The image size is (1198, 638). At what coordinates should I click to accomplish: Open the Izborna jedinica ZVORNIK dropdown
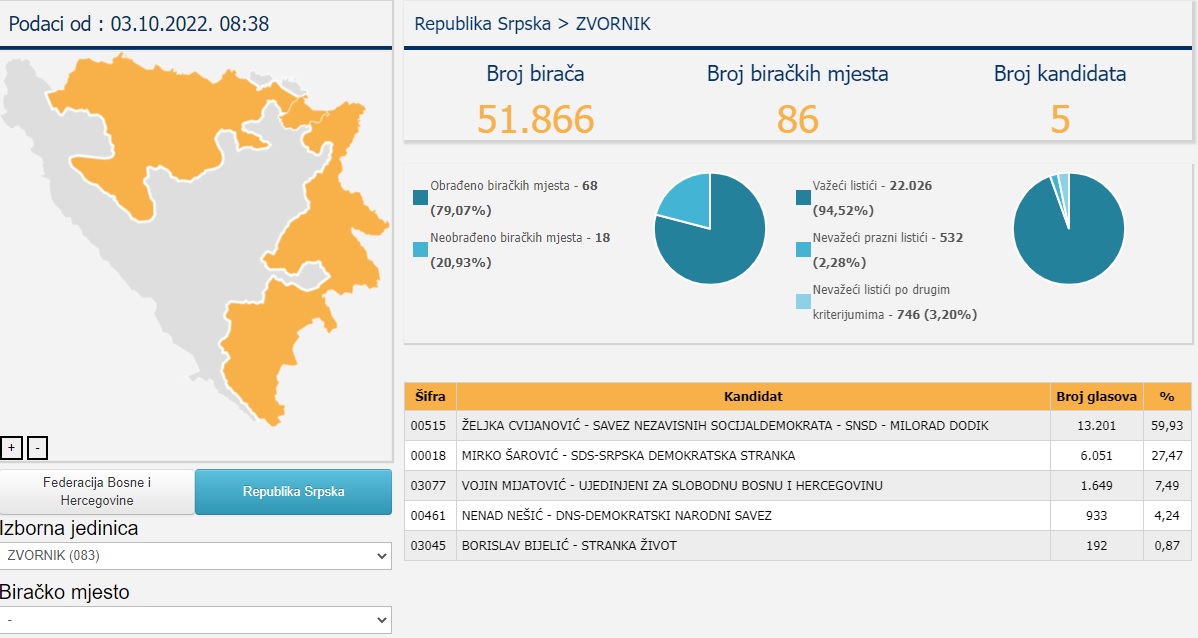tap(196, 556)
